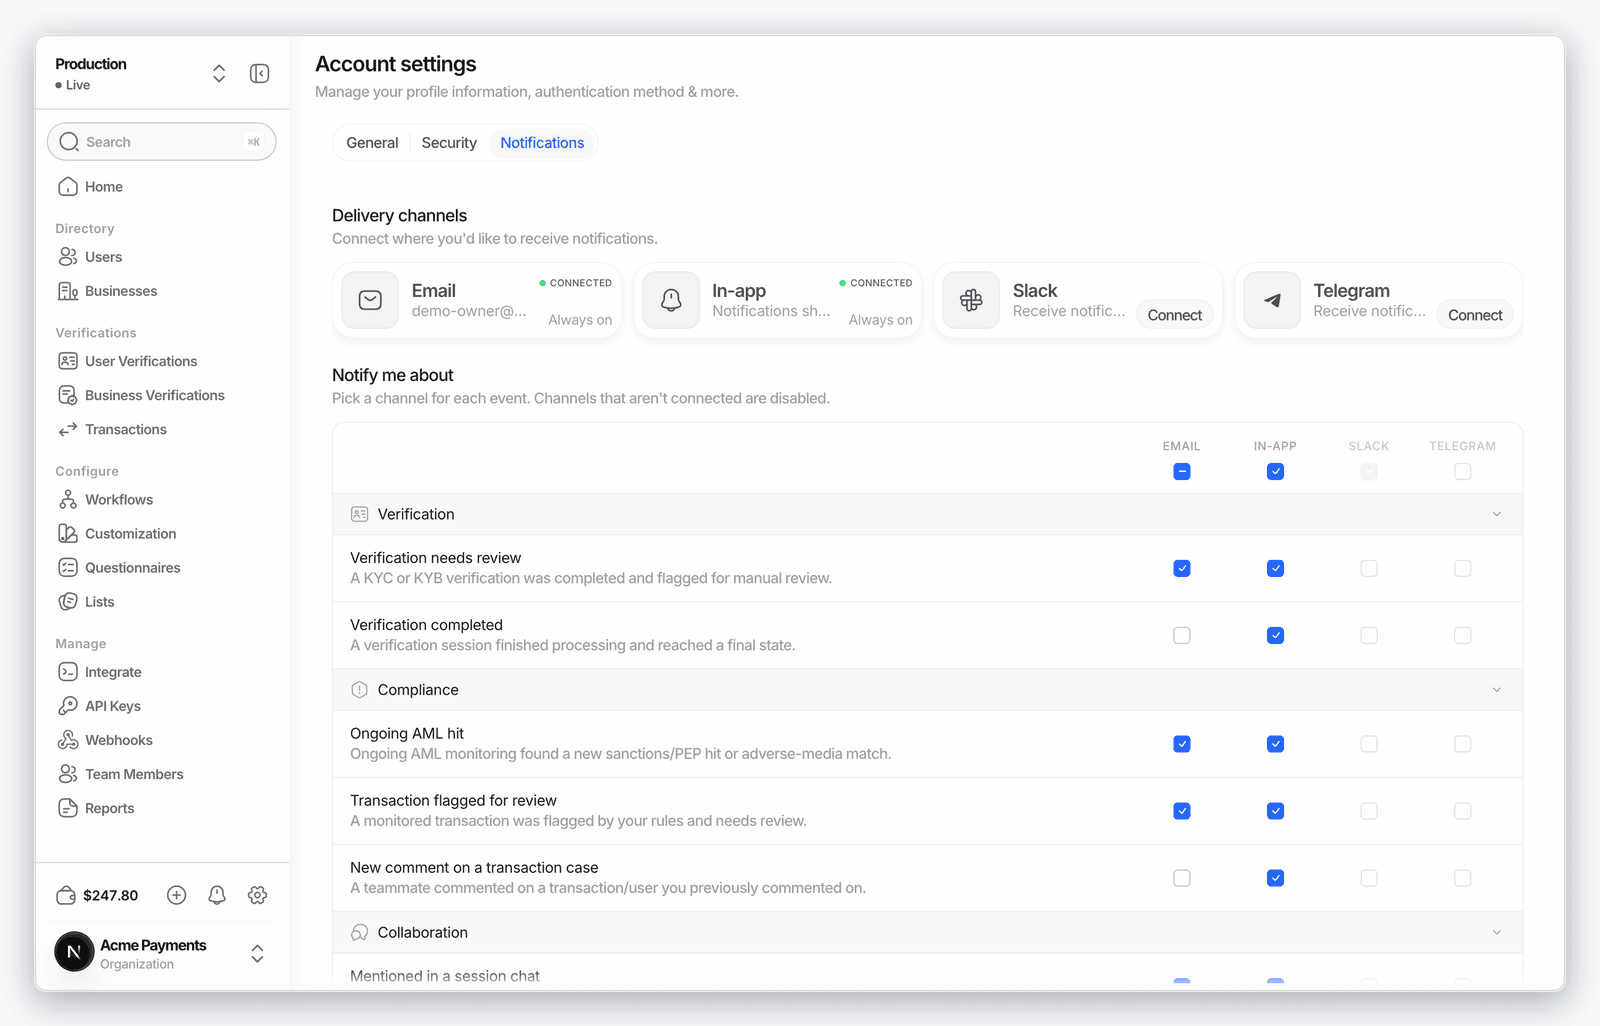Check Email for Verification completed
1600x1026 pixels.
pos(1182,635)
